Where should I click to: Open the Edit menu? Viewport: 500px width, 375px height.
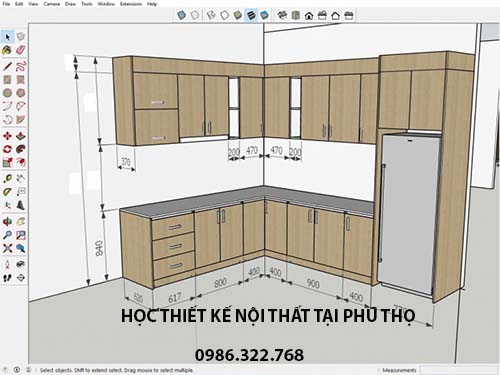click(x=19, y=4)
